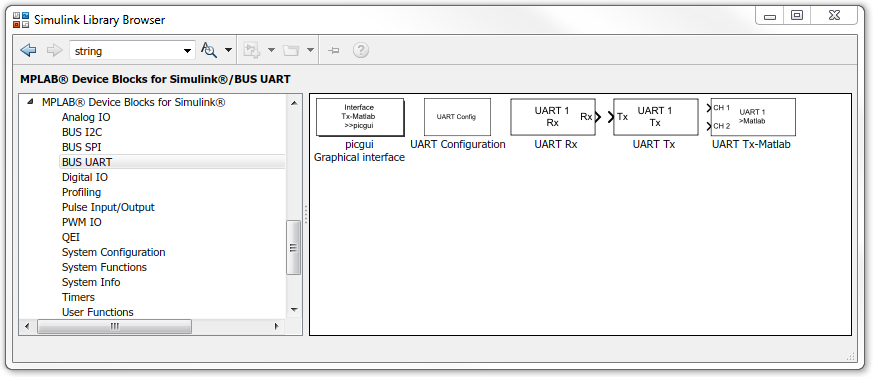Select PWM IO library
The height and width of the screenshot is (377, 873).
coord(82,222)
